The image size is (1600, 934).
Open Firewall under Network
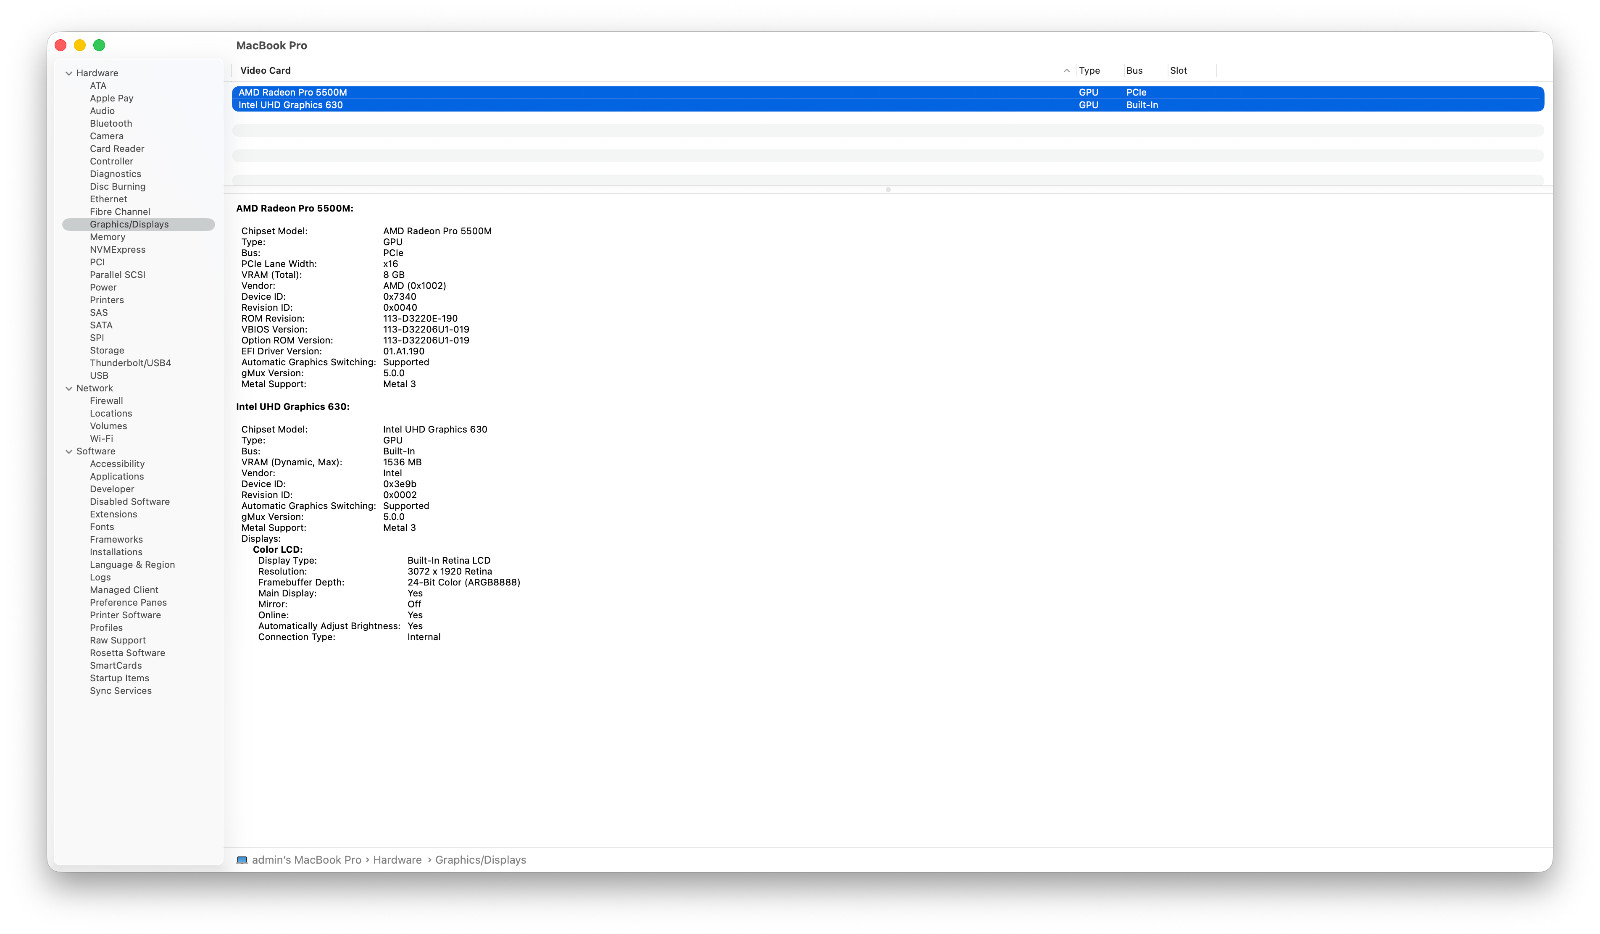106,401
